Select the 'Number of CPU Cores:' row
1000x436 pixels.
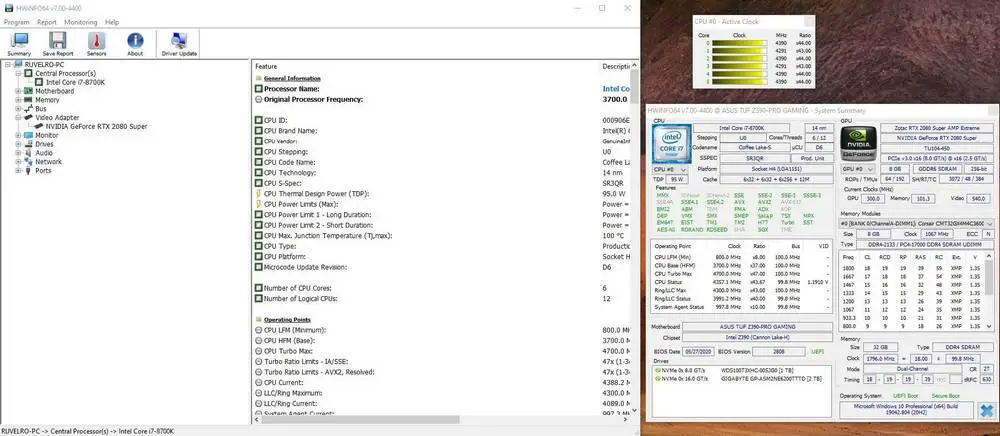coord(440,288)
